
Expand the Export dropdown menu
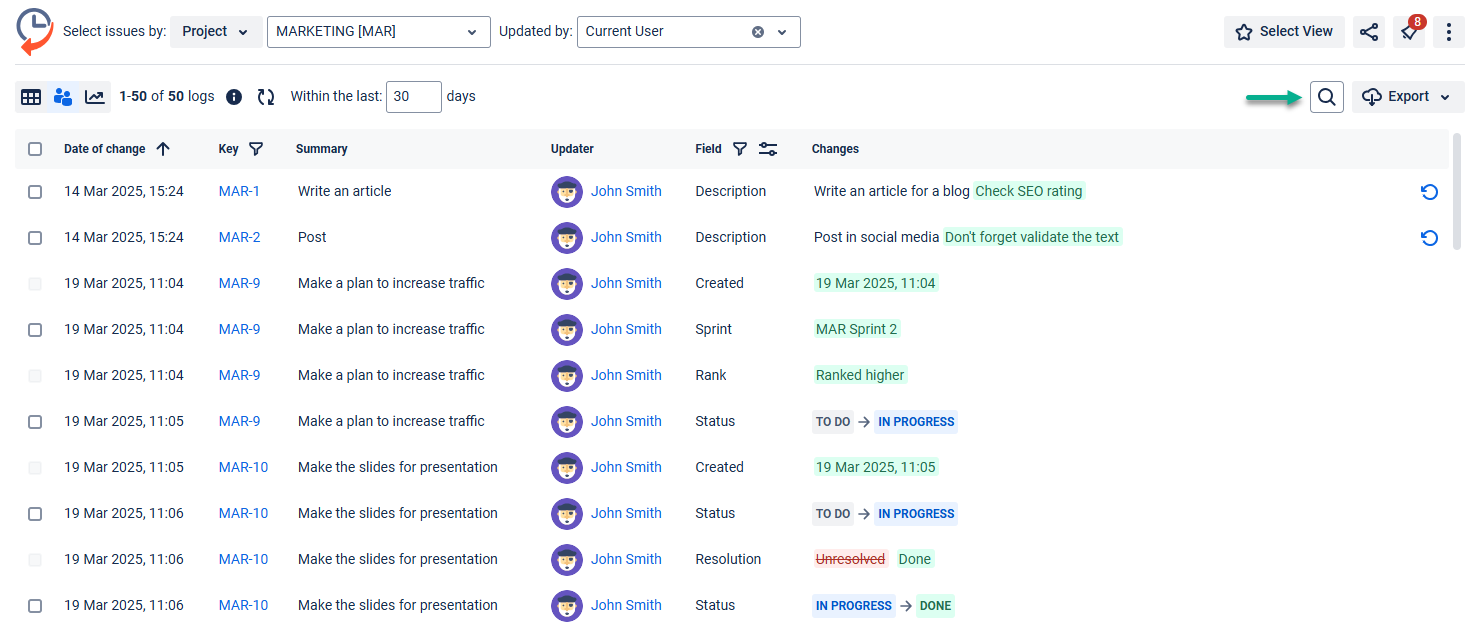point(1408,97)
